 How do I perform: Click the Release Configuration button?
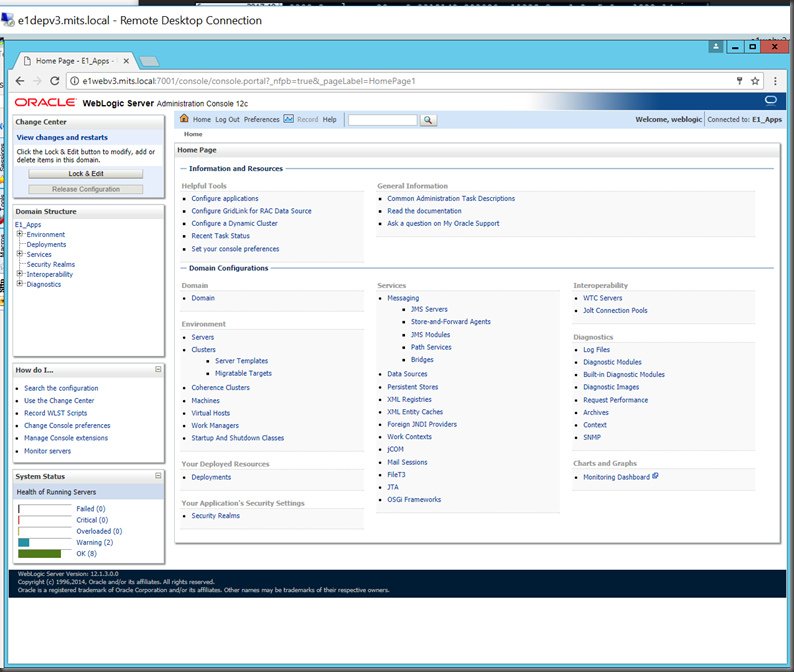coord(86,189)
